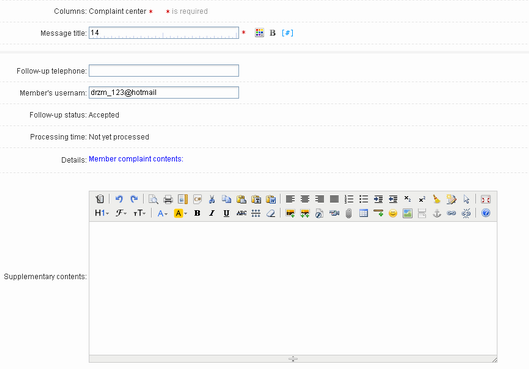This screenshot has height=369, width=529.
Task: Open the title color picker grid icon
Action: [259, 33]
